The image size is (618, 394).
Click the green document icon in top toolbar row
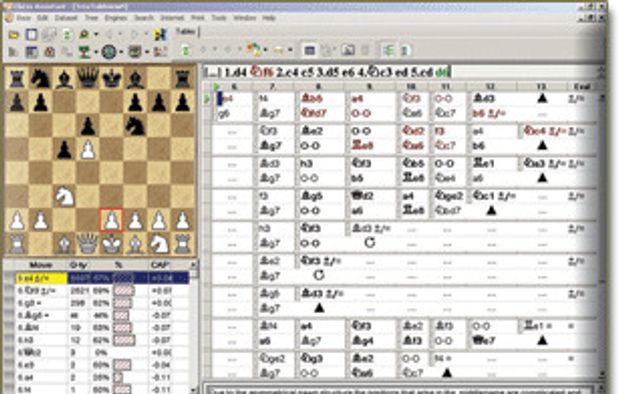tap(67, 35)
